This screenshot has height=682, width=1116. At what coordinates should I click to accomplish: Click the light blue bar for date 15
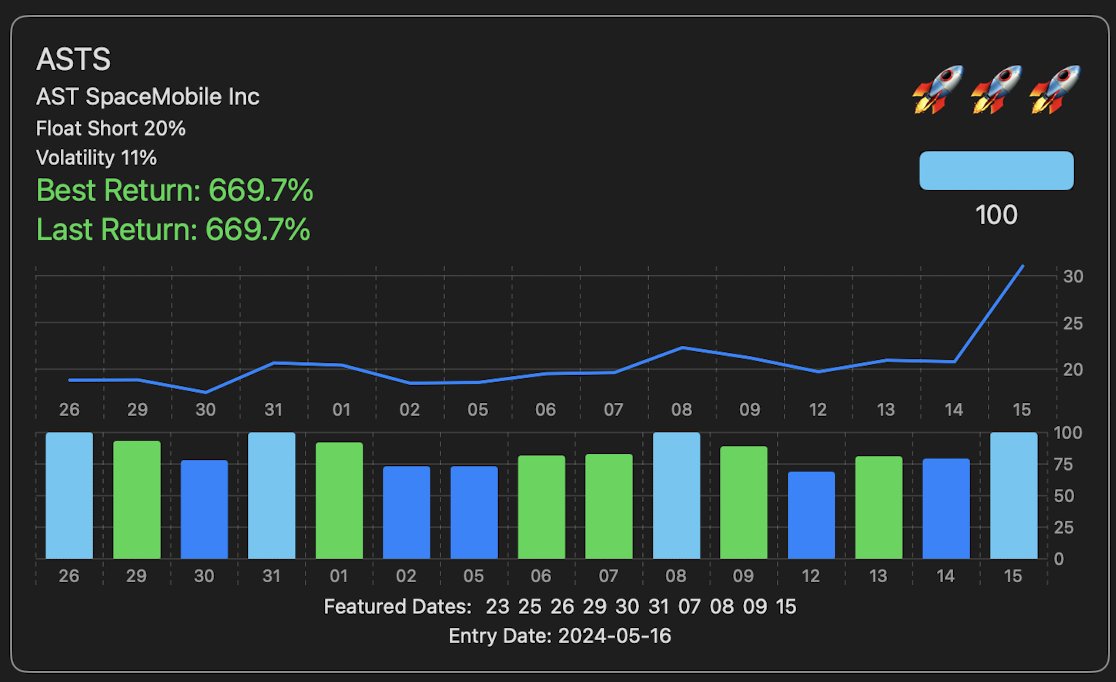[x=1014, y=495]
